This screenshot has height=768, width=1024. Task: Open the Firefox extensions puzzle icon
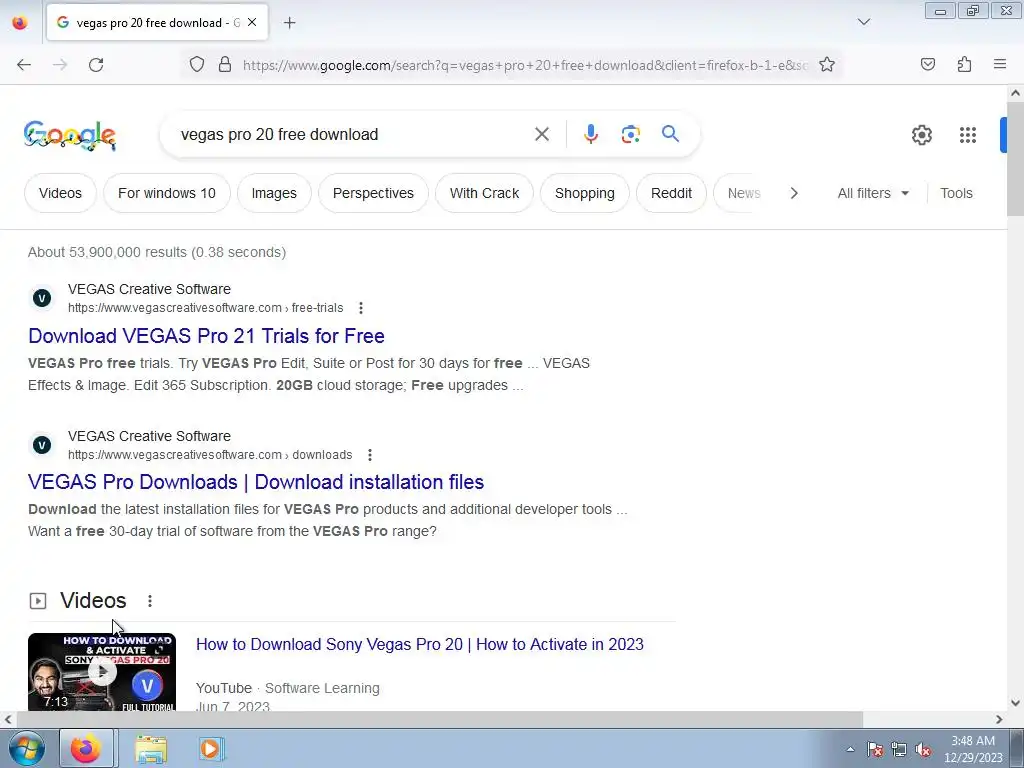[964, 65]
